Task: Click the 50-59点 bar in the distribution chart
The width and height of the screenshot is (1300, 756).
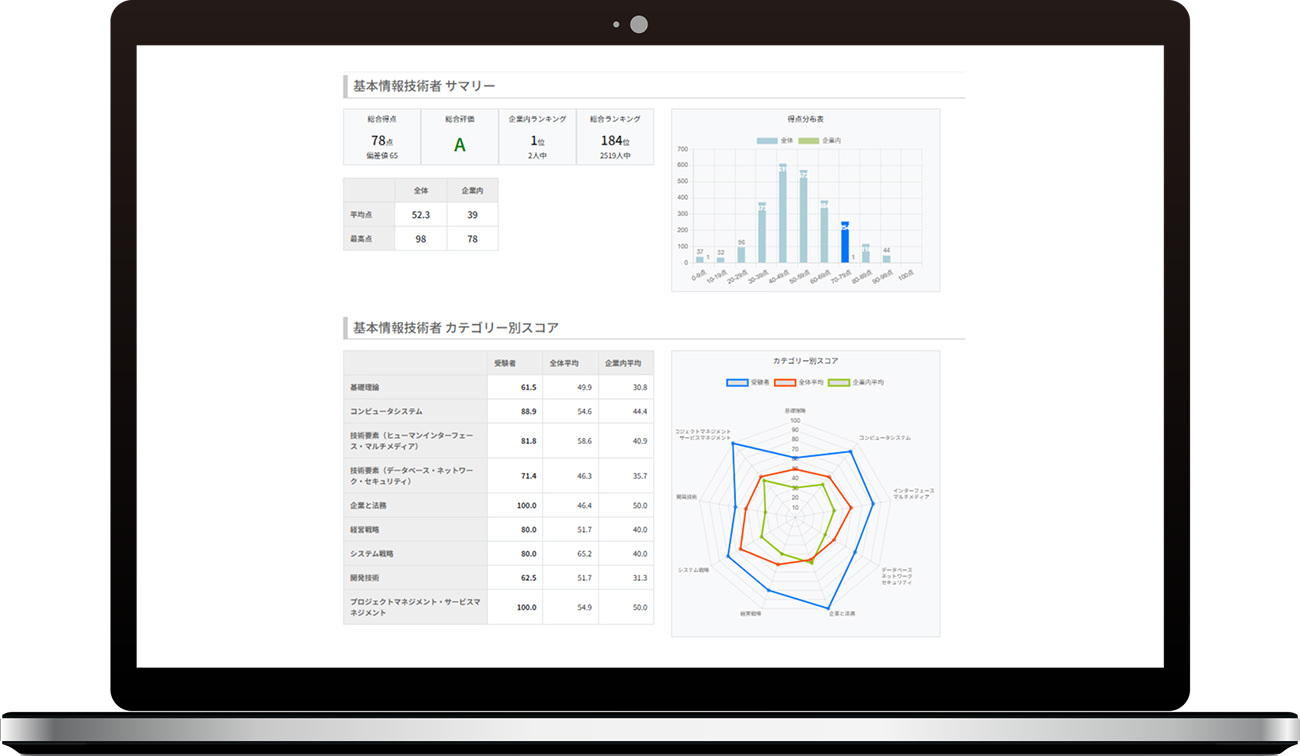Action: (803, 218)
